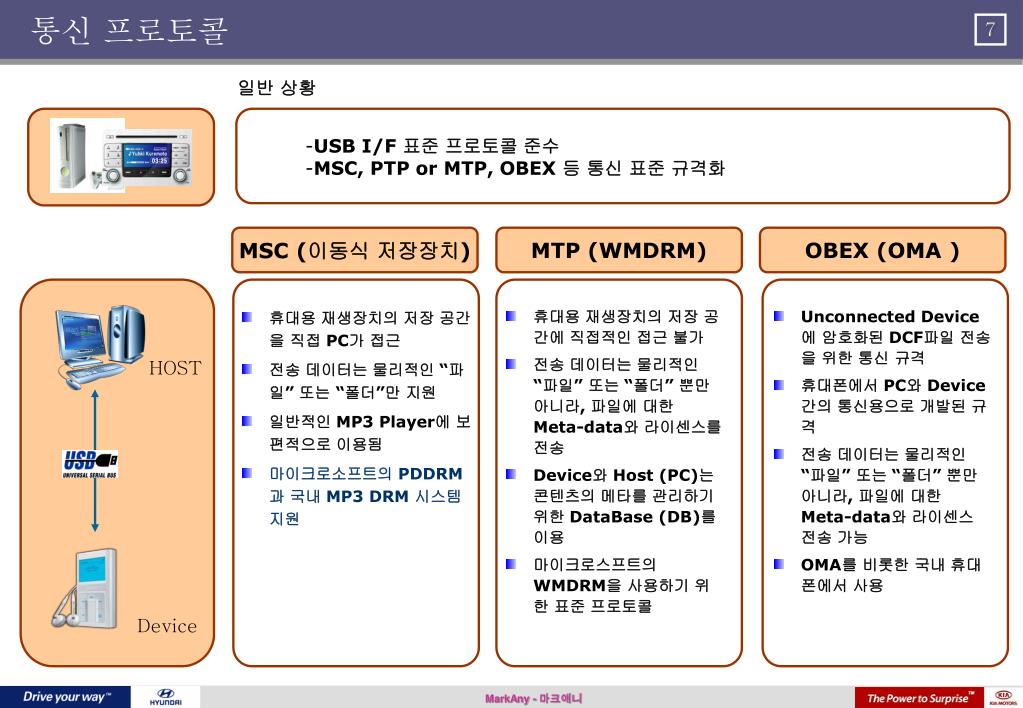Click the Device label

(167, 626)
